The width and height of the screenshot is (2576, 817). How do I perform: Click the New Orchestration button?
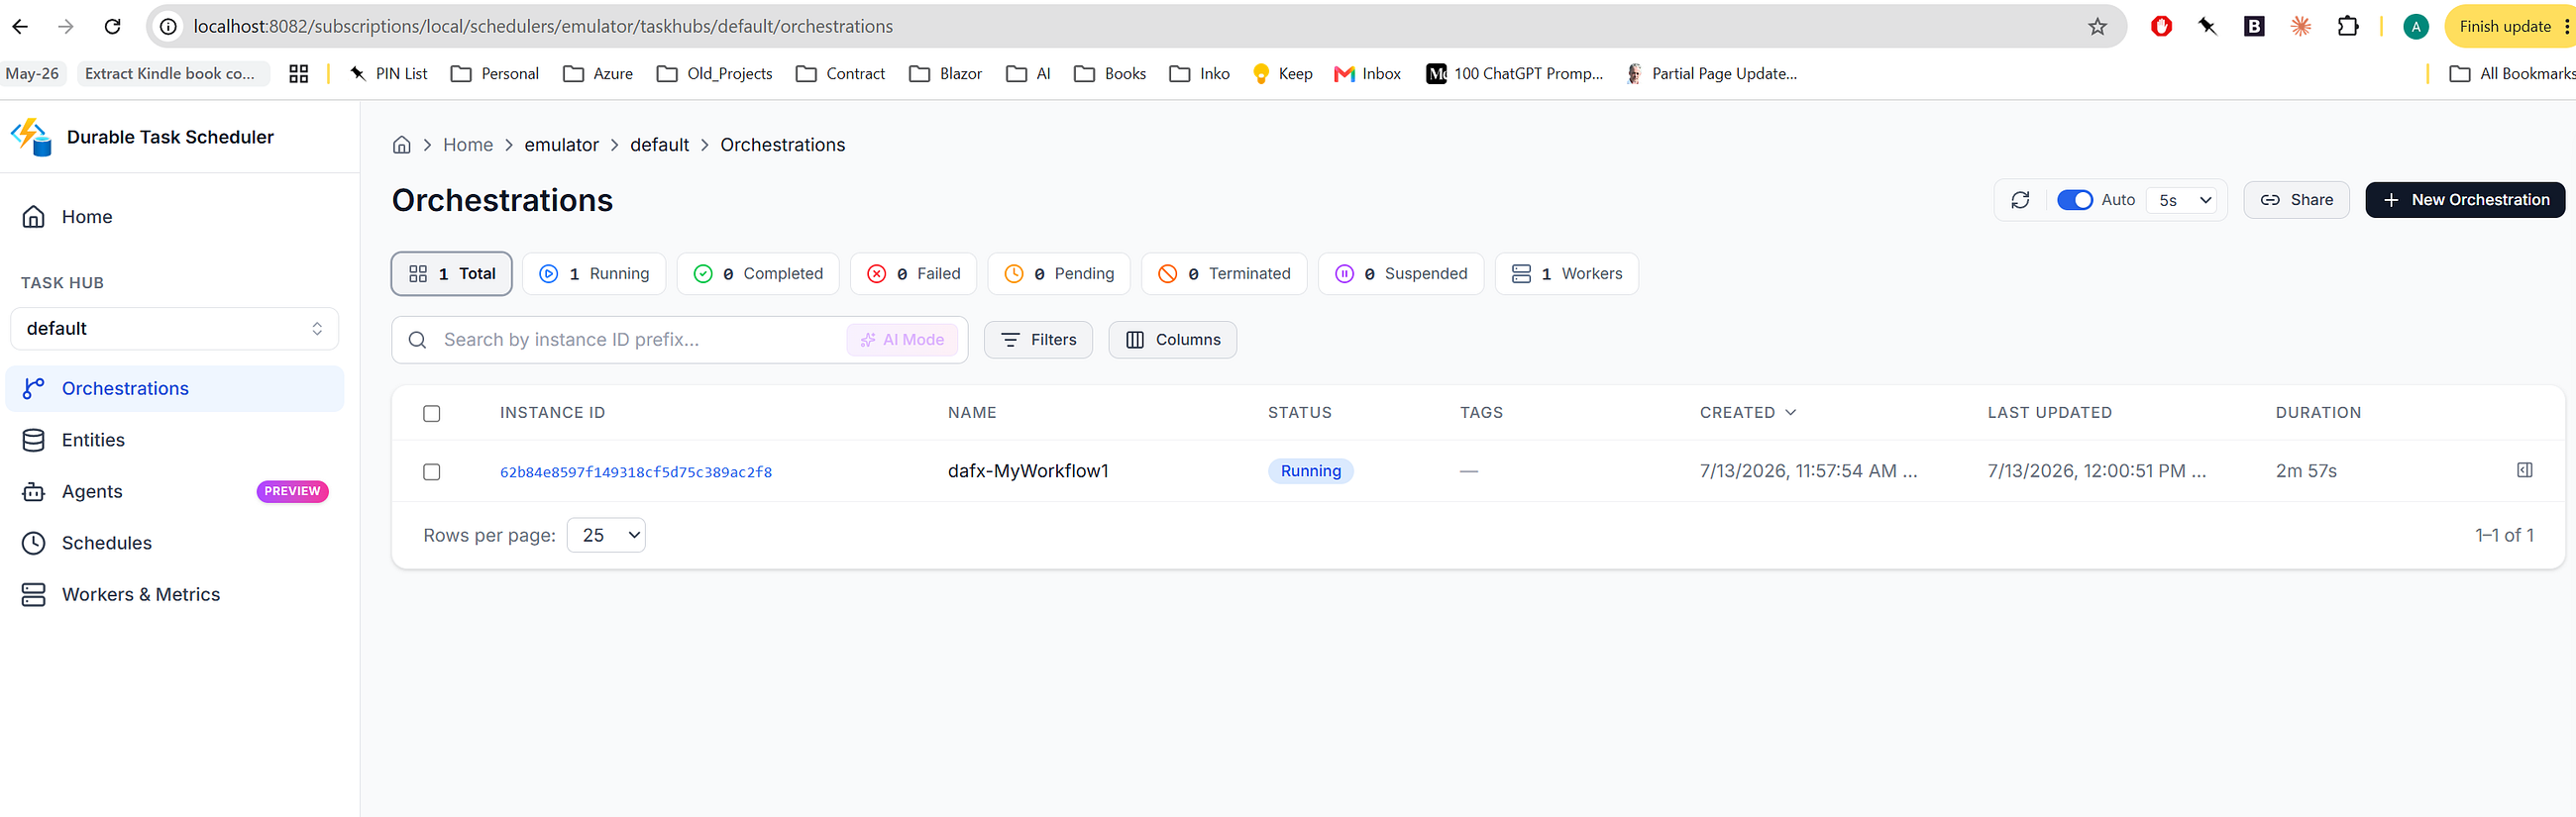coord(2464,200)
